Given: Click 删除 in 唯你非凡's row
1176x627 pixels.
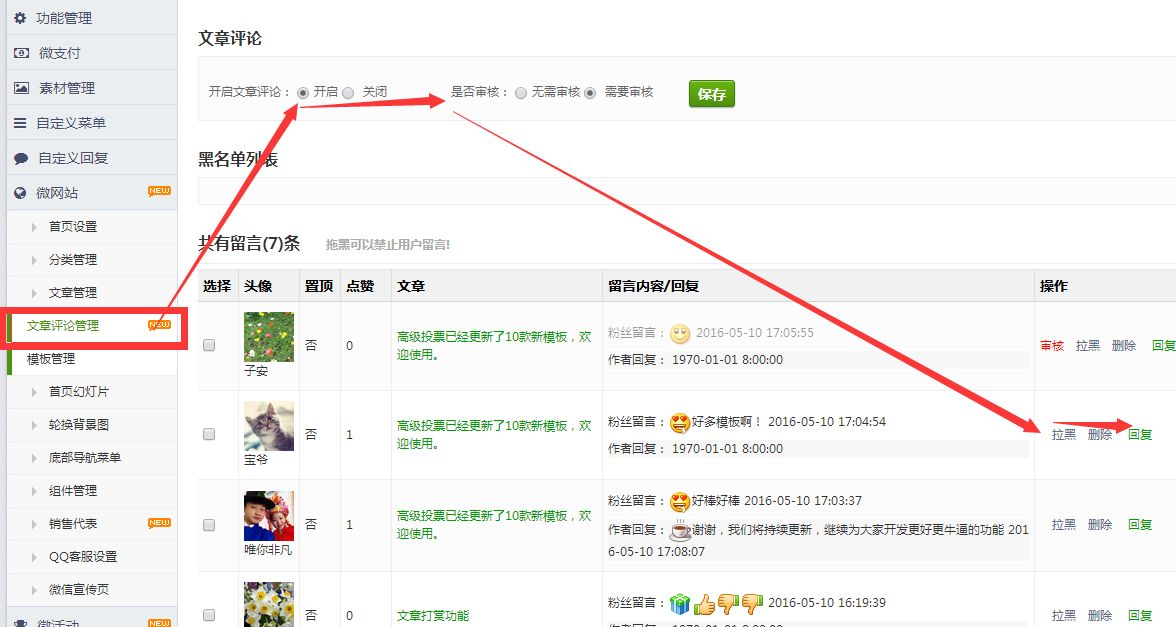Looking at the screenshot, I should (1100, 524).
